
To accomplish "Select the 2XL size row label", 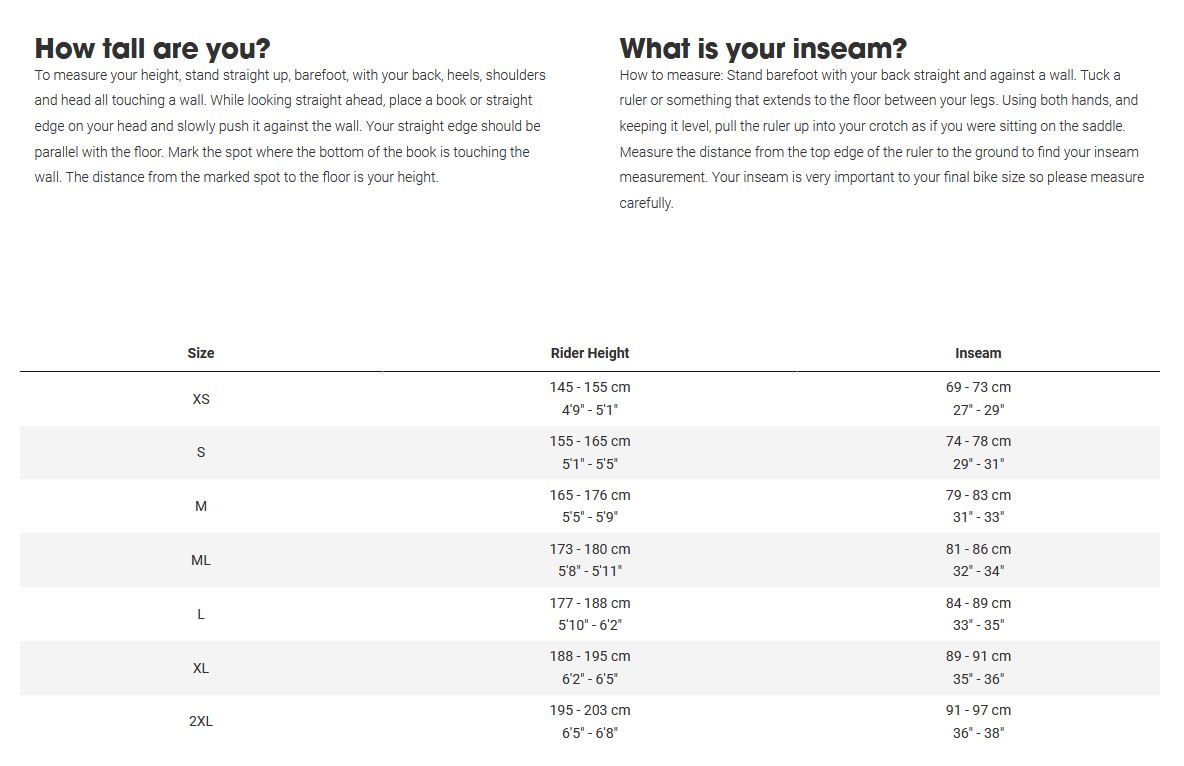I will click(x=201, y=721).
